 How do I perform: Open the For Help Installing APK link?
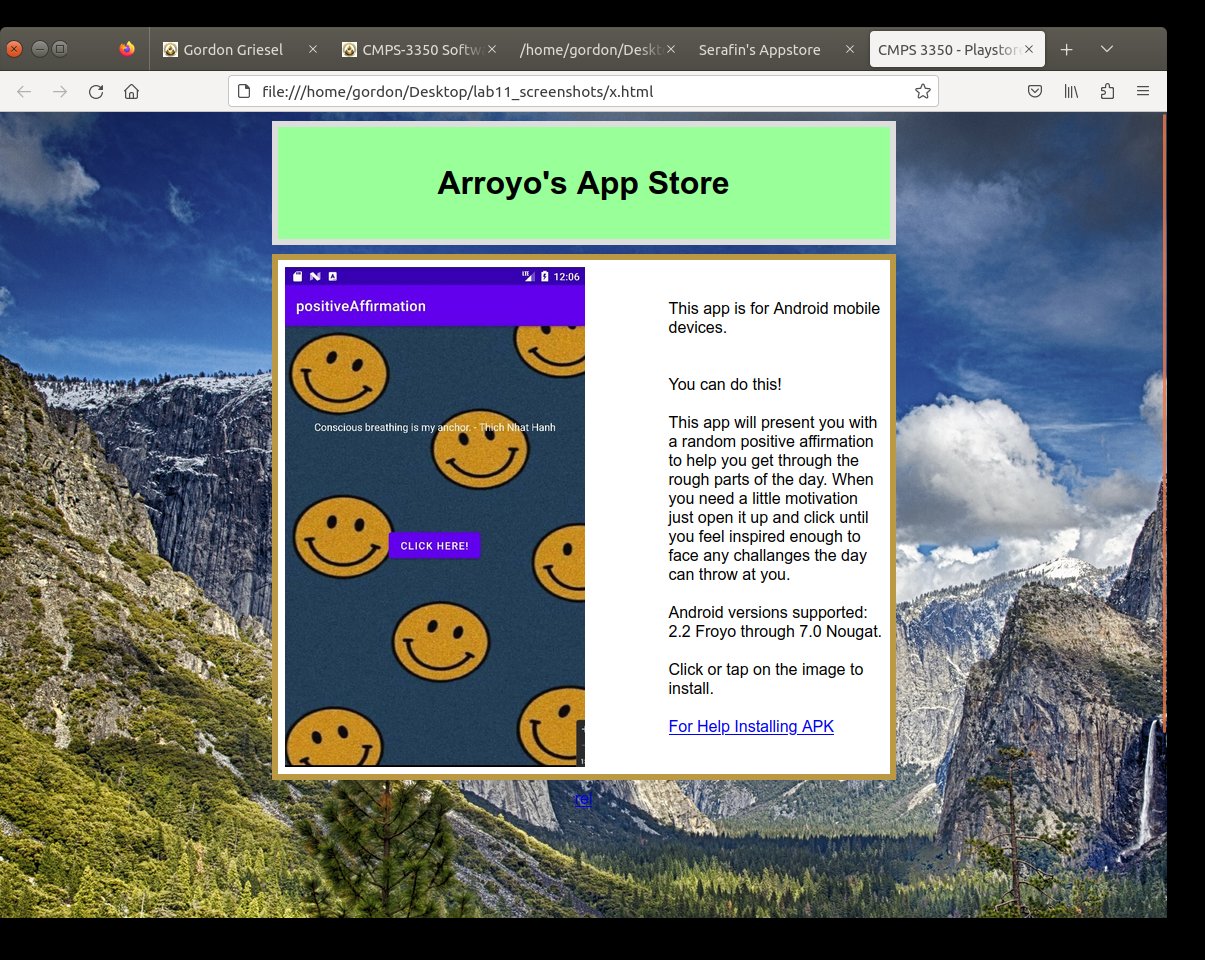pos(751,727)
